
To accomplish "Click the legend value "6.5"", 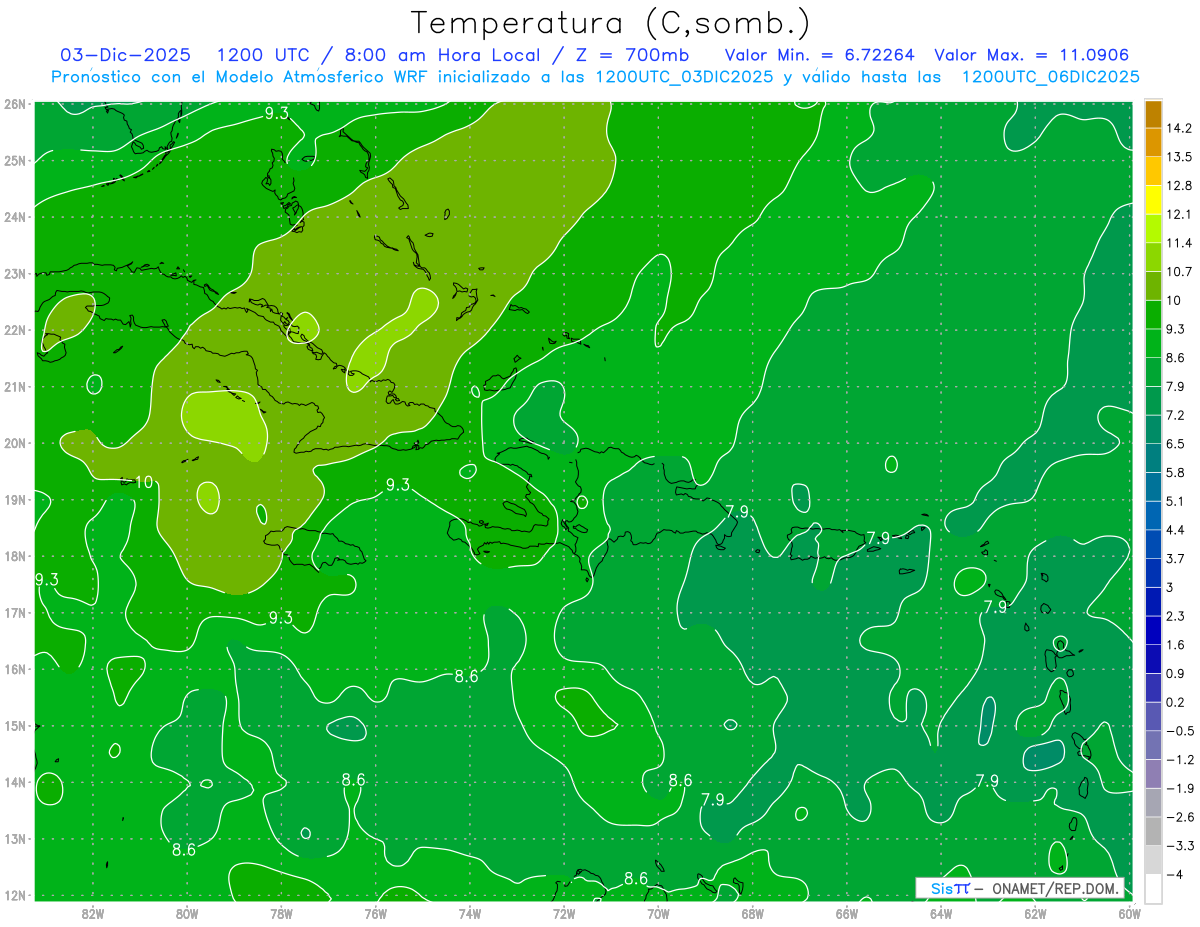I will click(x=1176, y=443).
